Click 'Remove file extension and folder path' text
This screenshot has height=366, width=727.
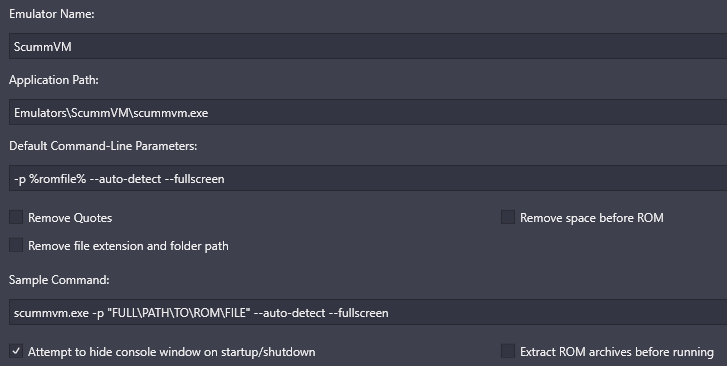coord(128,246)
